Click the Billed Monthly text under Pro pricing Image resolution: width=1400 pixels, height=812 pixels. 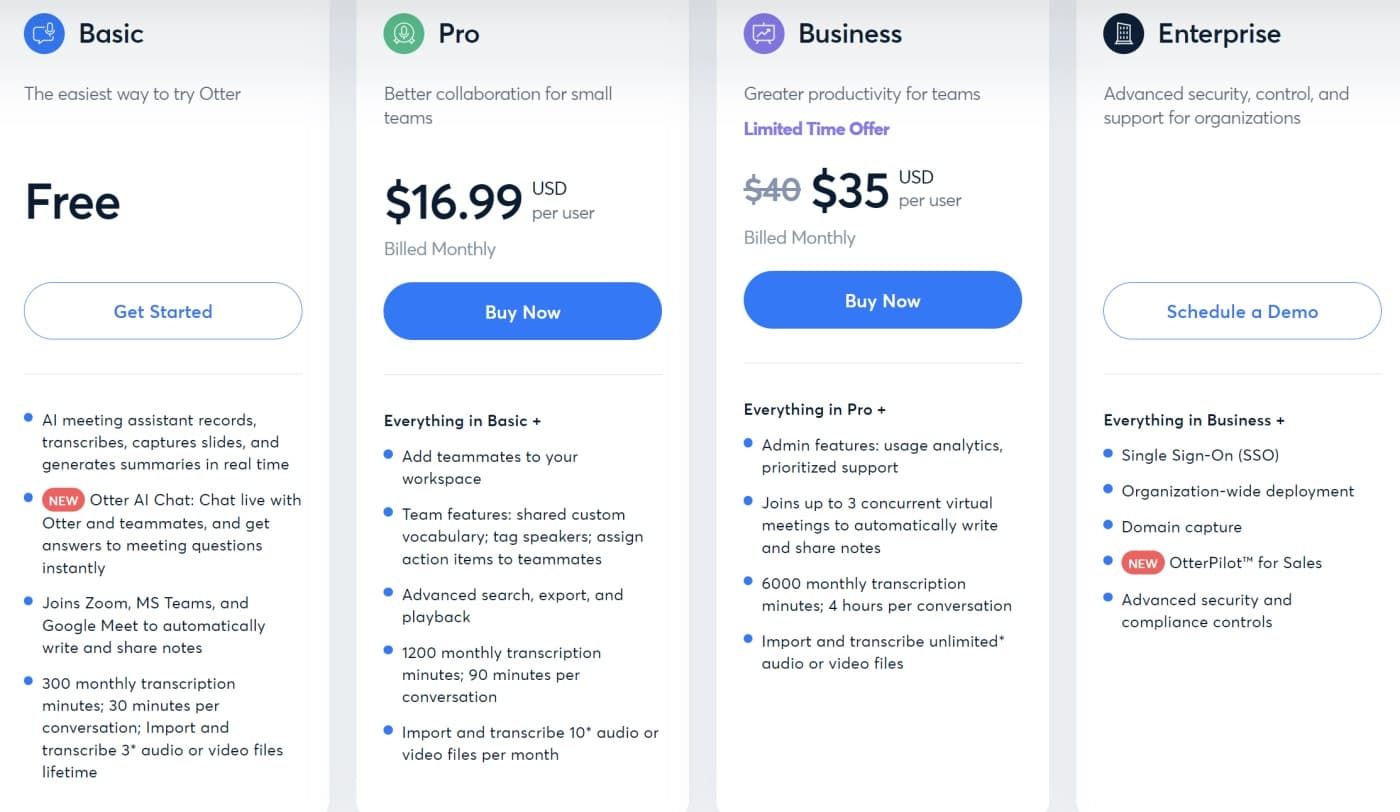pos(440,249)
